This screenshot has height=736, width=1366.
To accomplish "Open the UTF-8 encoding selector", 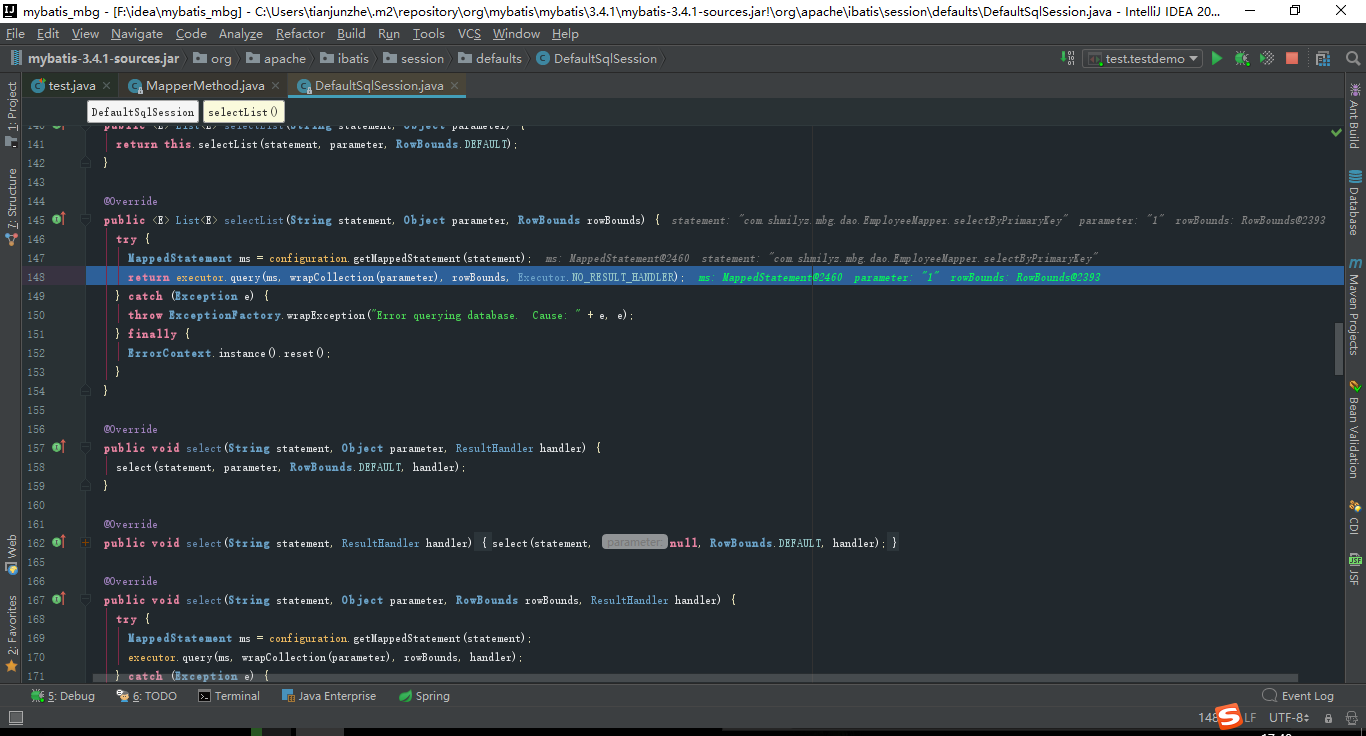I will [1288, 717].
